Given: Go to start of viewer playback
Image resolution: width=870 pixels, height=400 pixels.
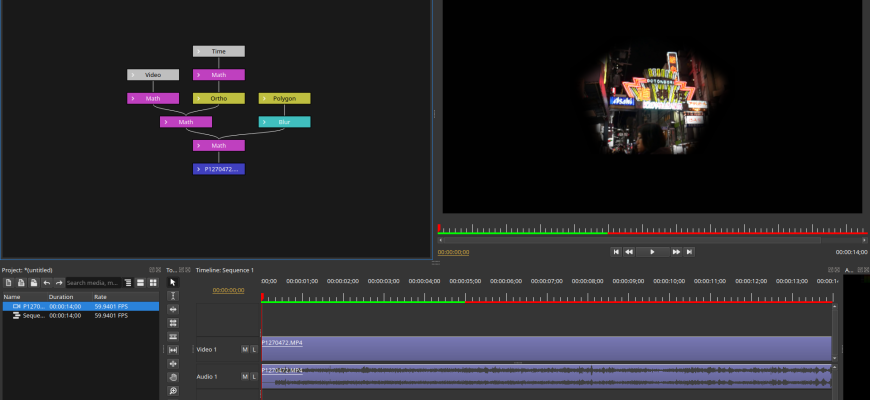Looking at the screenshot, I should (616, 252).
